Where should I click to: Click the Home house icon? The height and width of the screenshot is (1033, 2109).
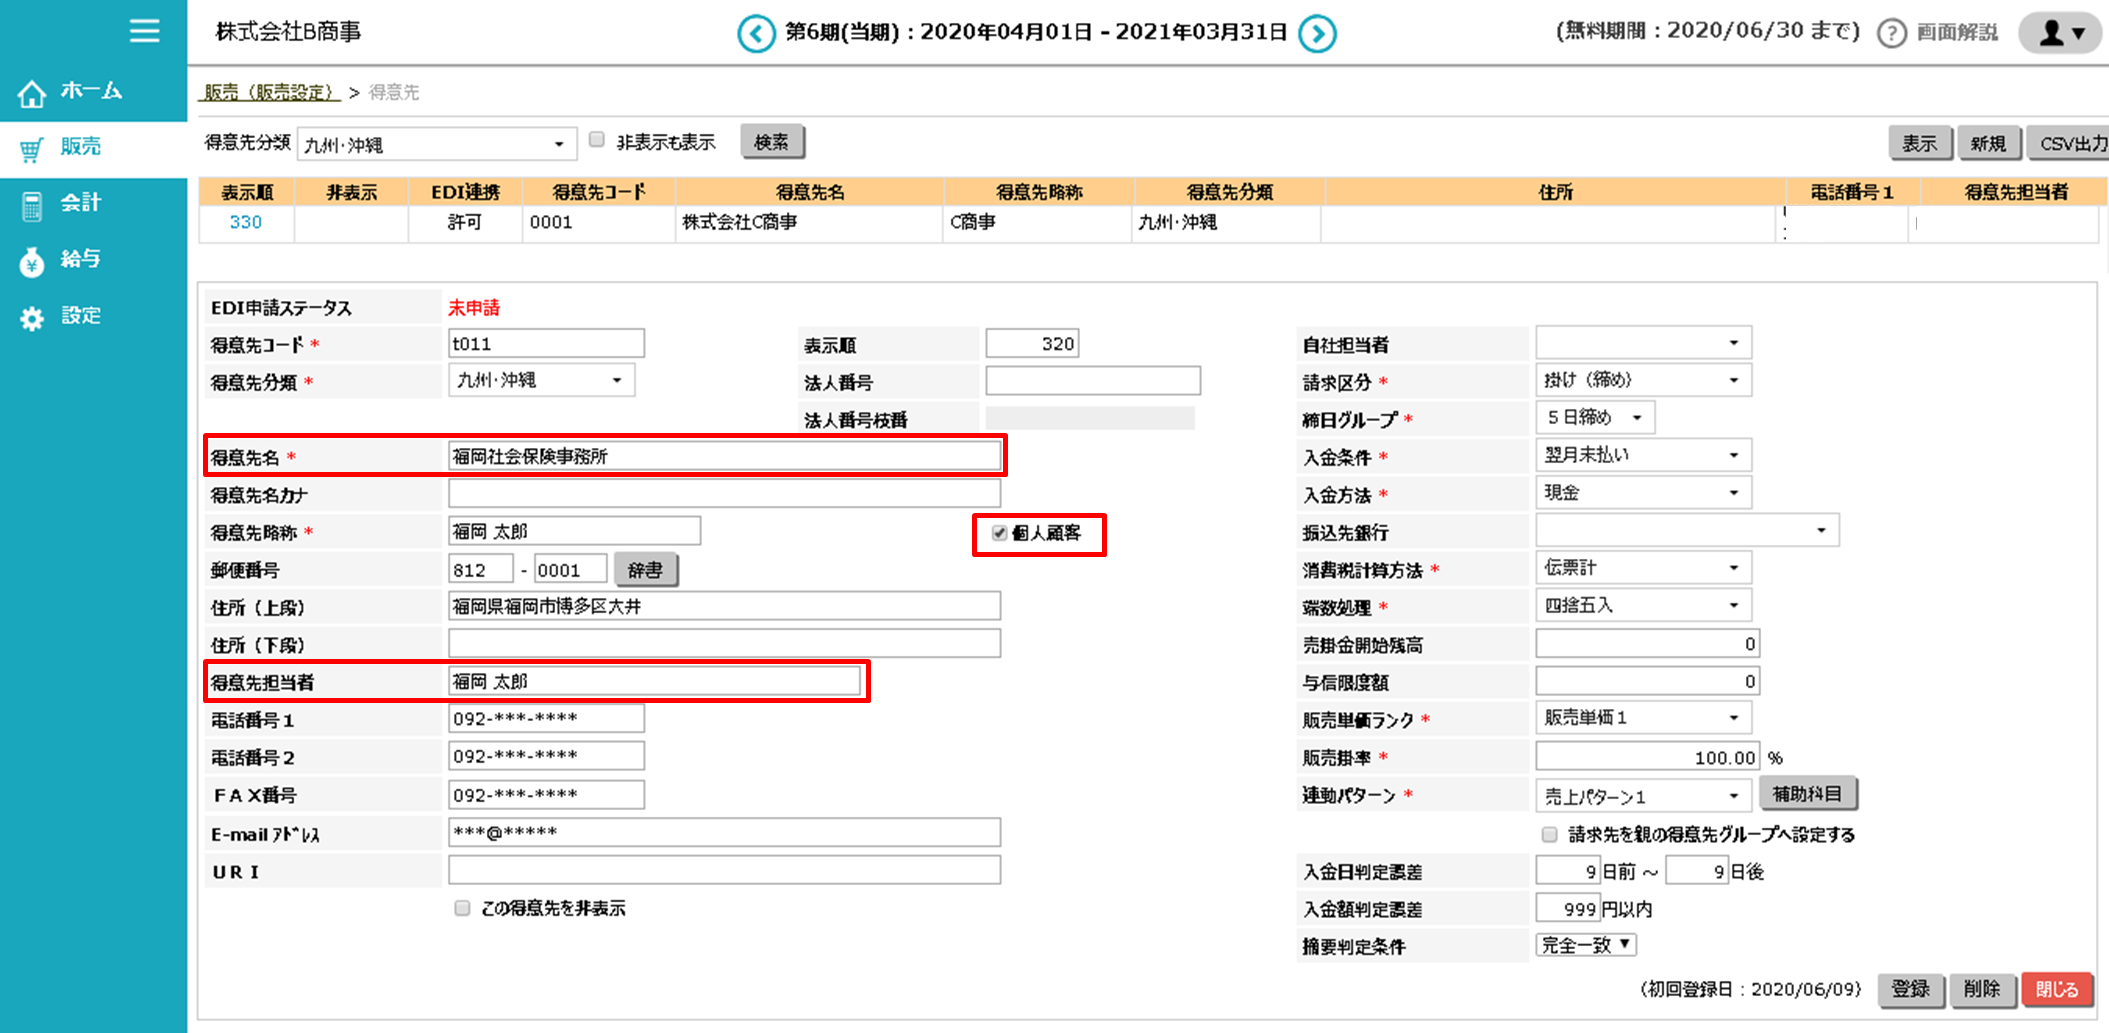32,93
